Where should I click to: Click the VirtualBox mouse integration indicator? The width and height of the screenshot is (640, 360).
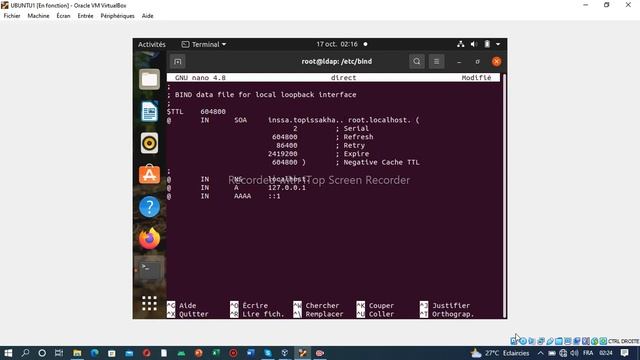595,341
